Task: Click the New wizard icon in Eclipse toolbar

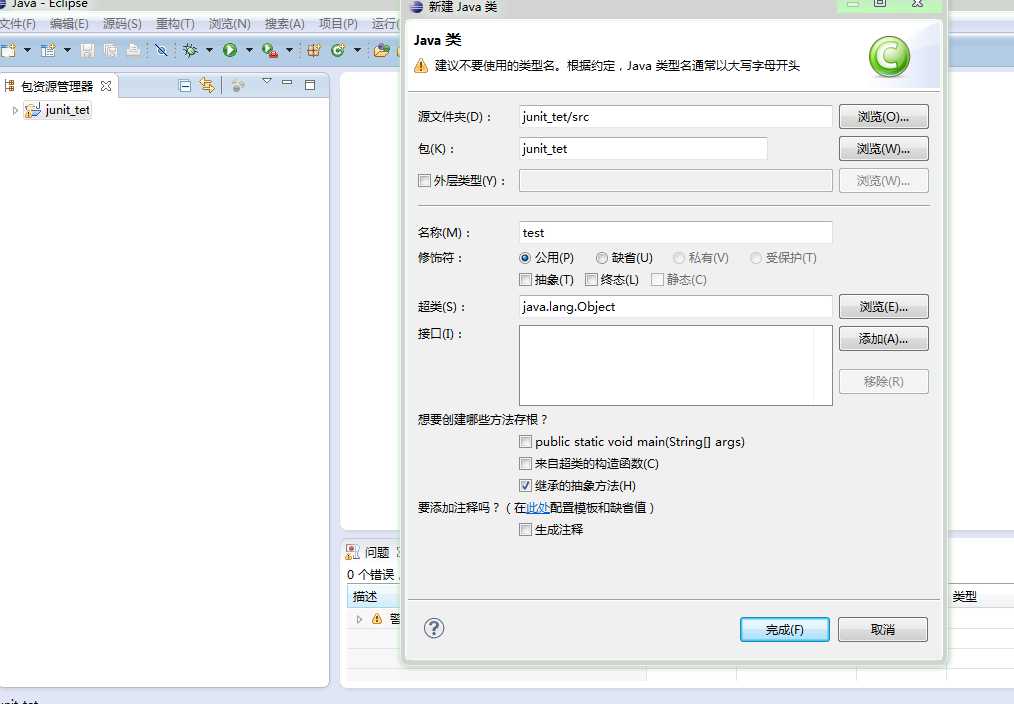Action: [x=8, y=50]
